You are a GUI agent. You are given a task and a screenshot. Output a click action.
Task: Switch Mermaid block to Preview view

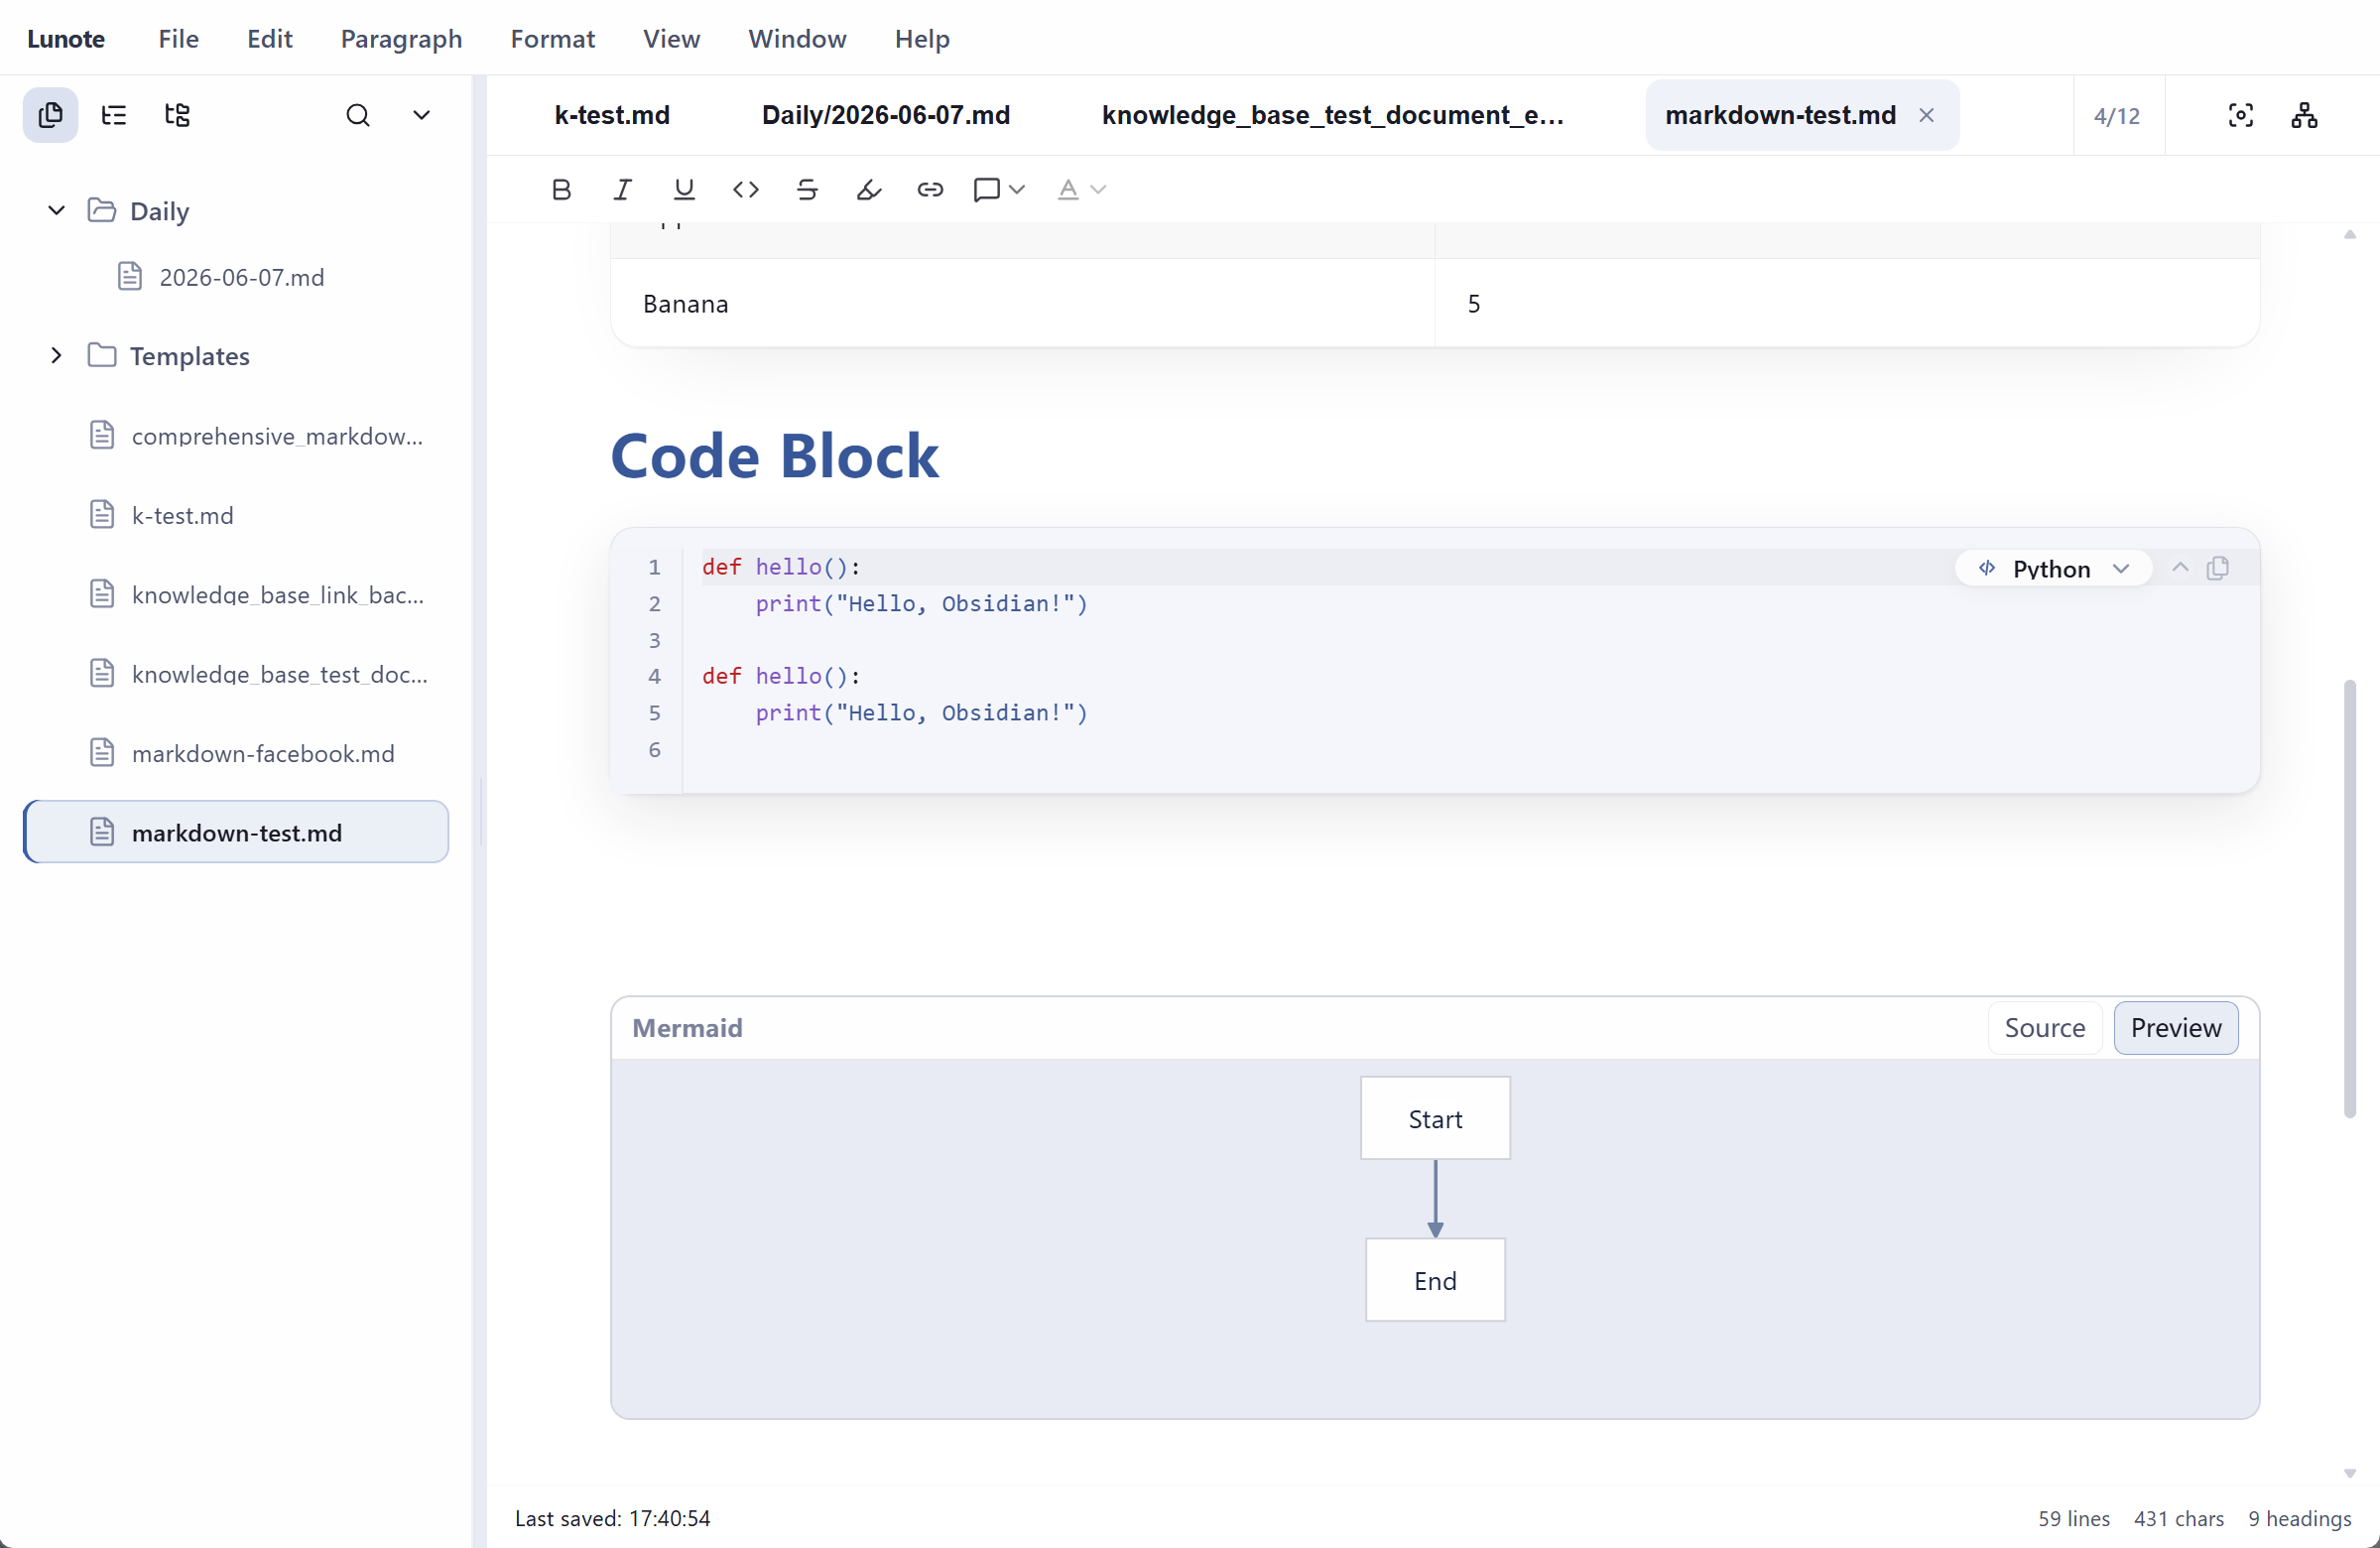pyautogui.click(x=2176, y=1028)
